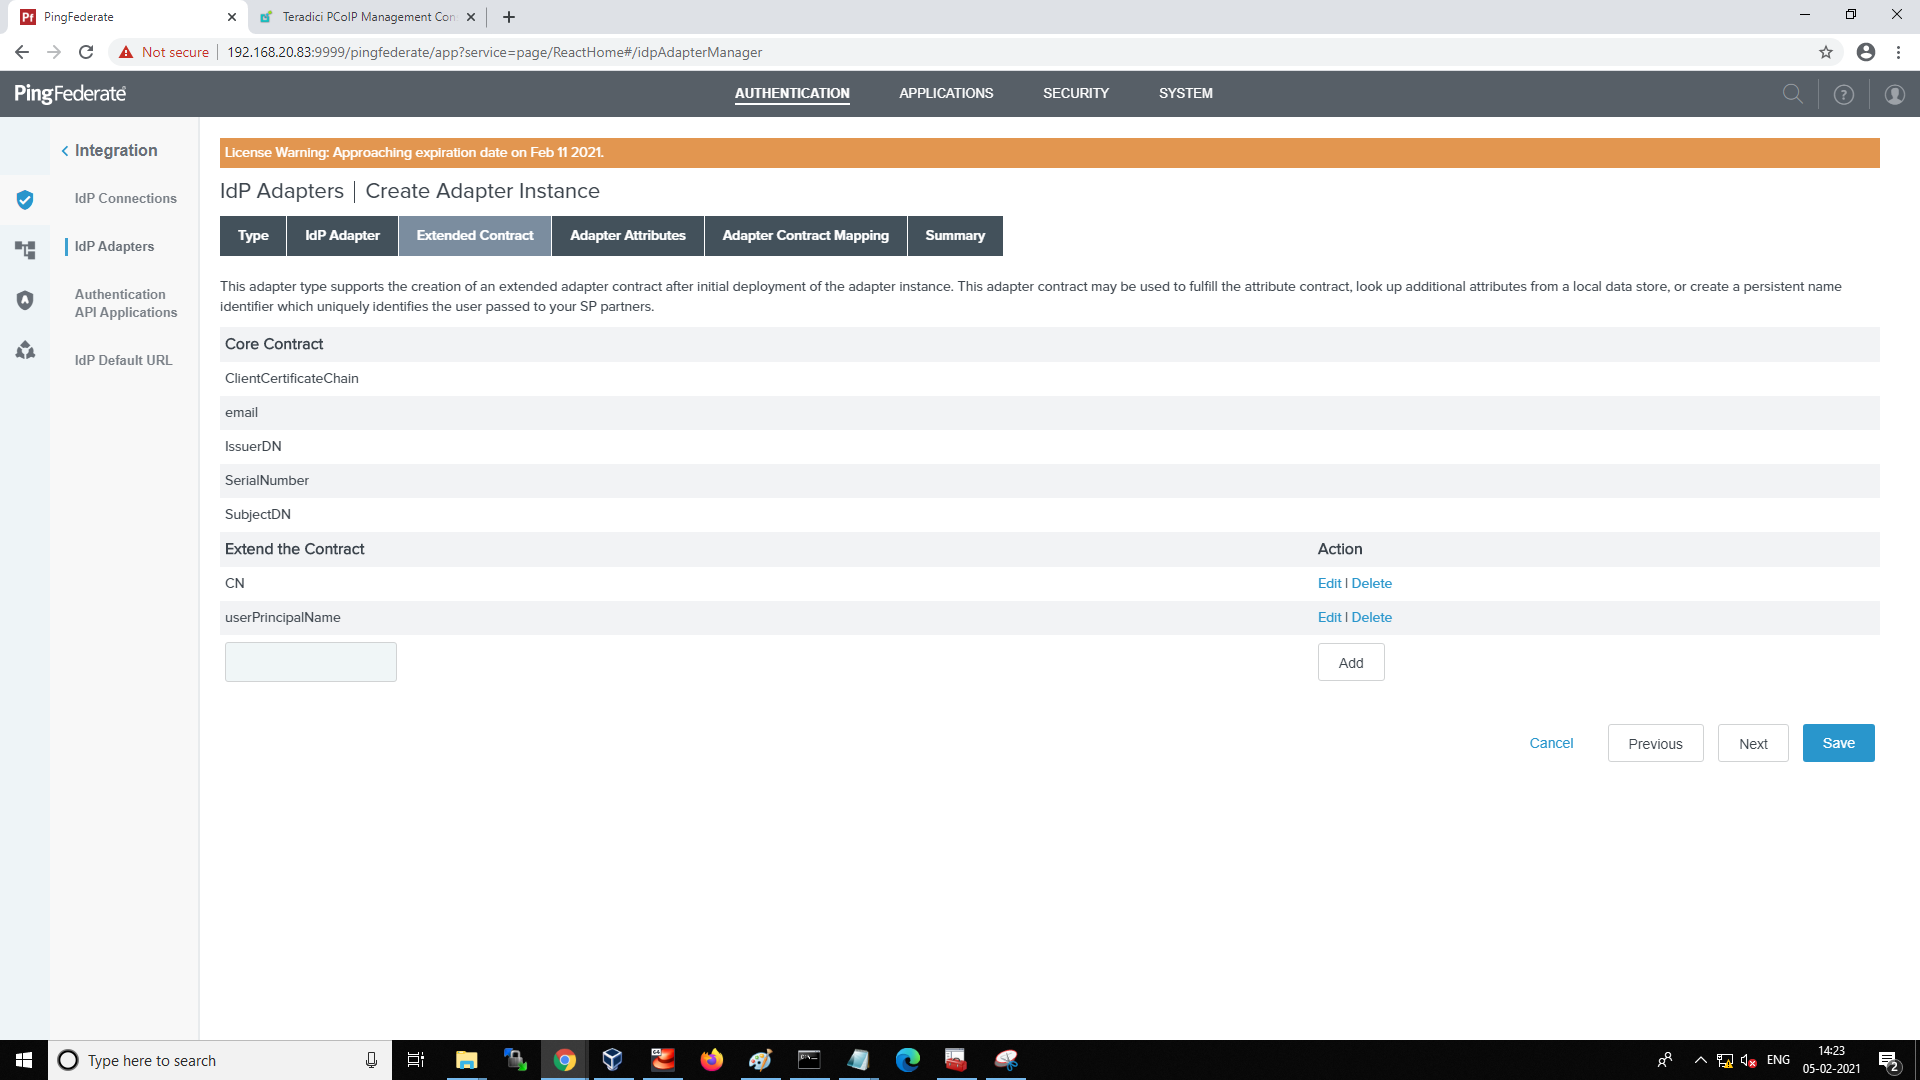Collapse Integration back chevron
Screen dimensions: 1920x1080
coord(65,151)
